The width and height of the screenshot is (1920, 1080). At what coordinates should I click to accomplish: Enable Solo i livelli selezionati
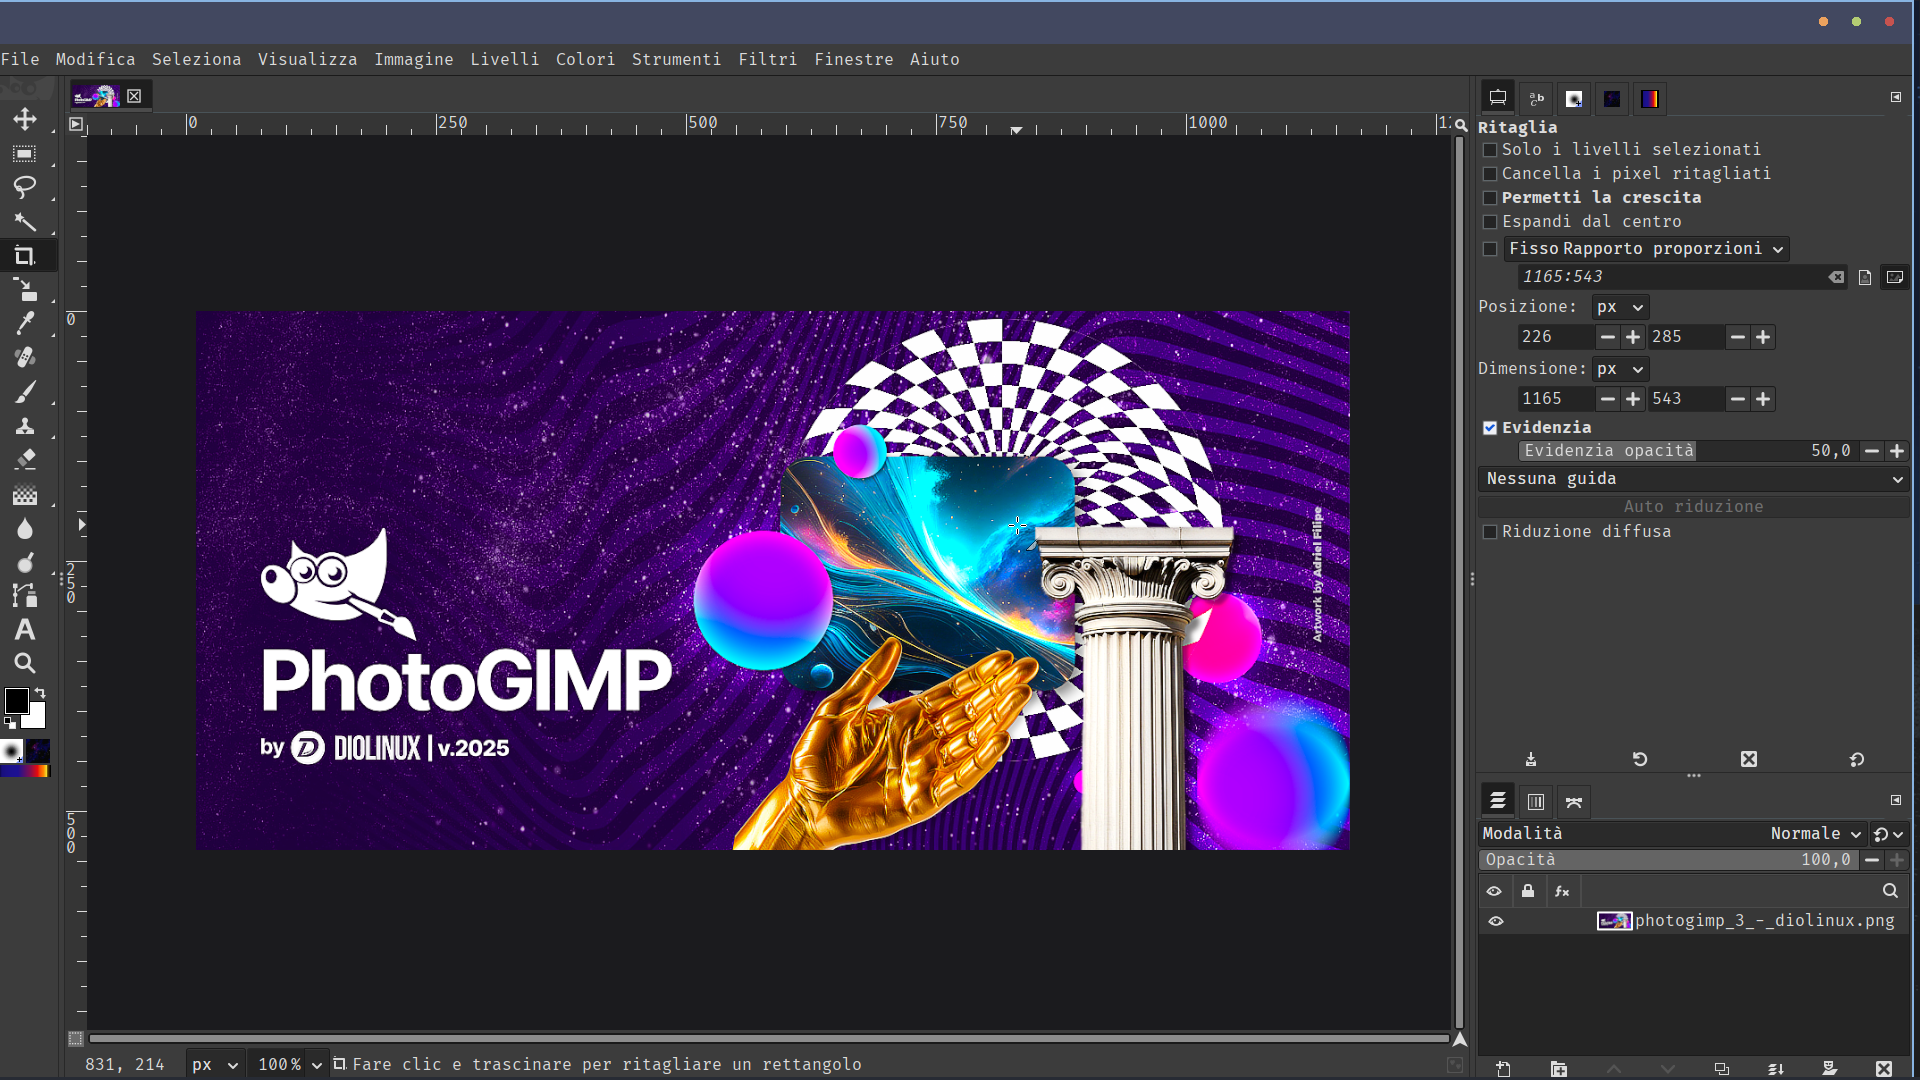click(1490, 150)
